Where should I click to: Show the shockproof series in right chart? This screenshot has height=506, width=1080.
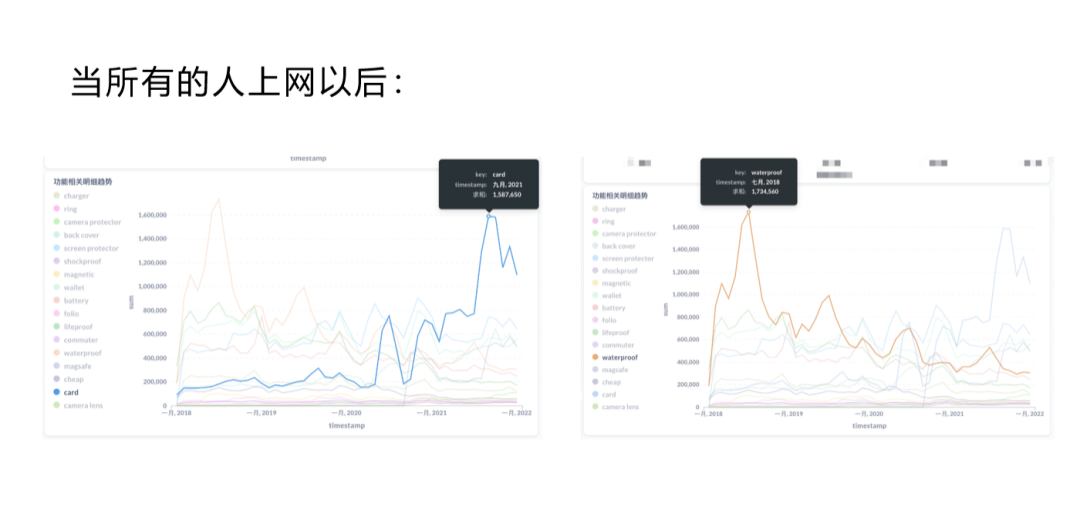point(619,271)
